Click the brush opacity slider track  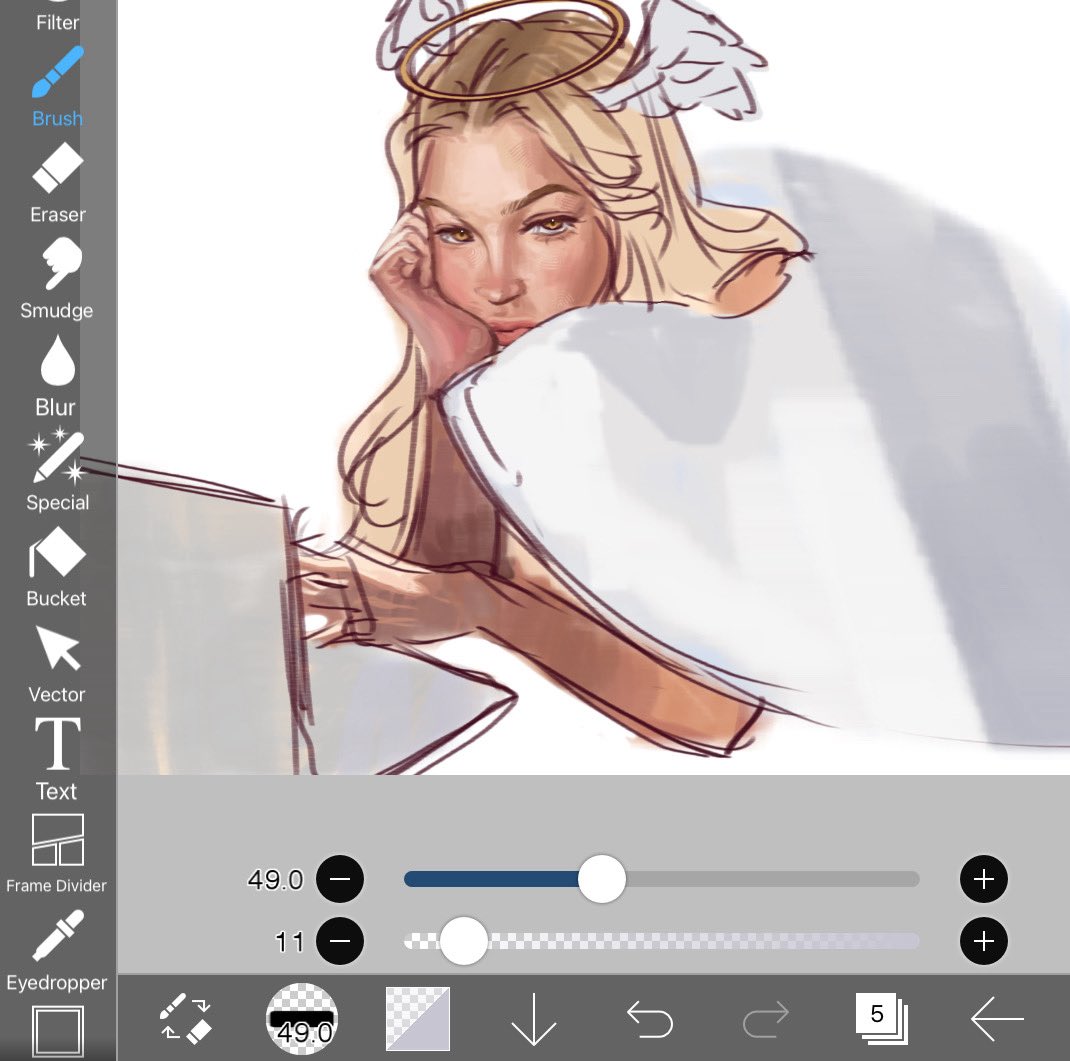[x=662, y=941]
